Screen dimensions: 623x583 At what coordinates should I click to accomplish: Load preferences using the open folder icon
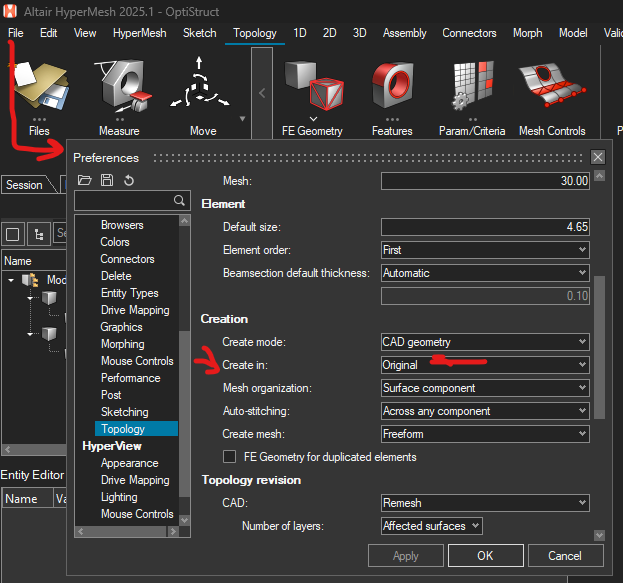pos(84,180)
